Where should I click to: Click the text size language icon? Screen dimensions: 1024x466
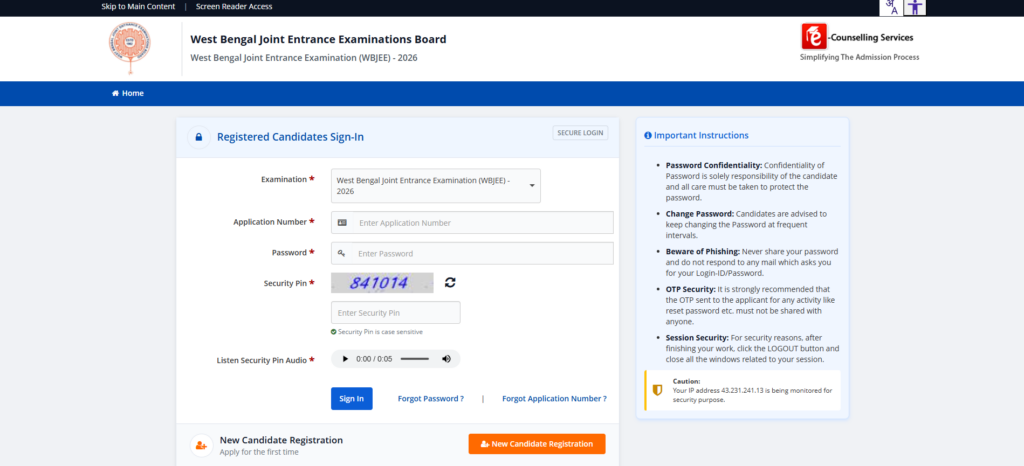[891, 7]
